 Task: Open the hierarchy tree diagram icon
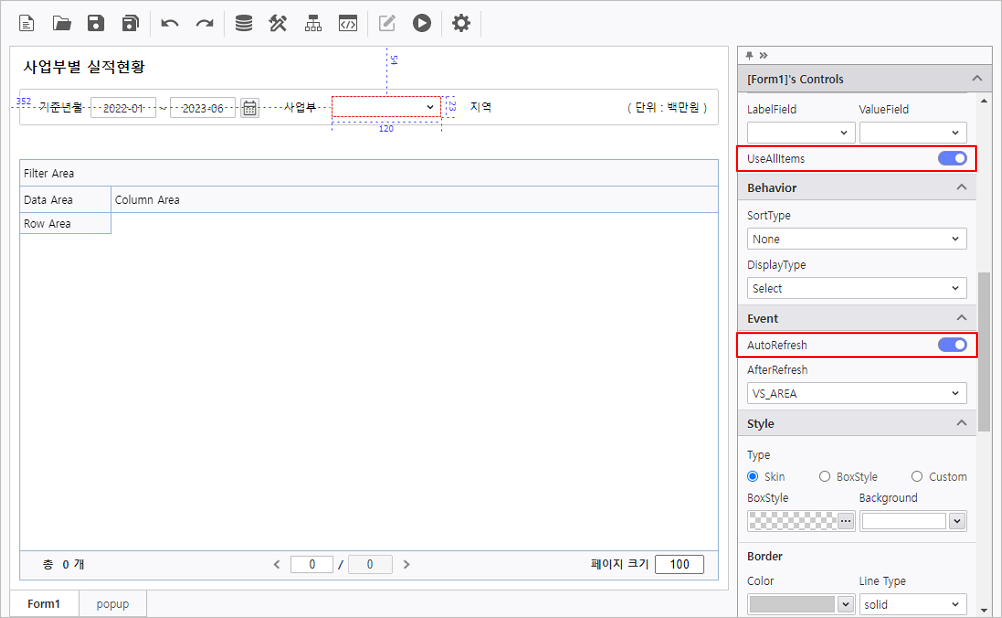(313, 23)
